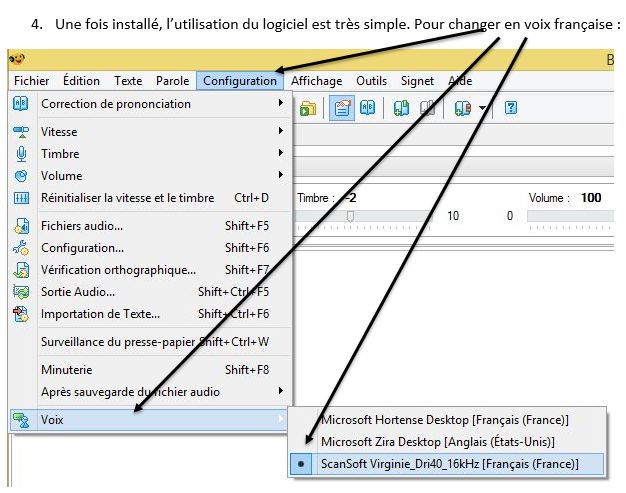Click the Sortie Audio icon in menu
Screen dimensions: 626x493
20,292
